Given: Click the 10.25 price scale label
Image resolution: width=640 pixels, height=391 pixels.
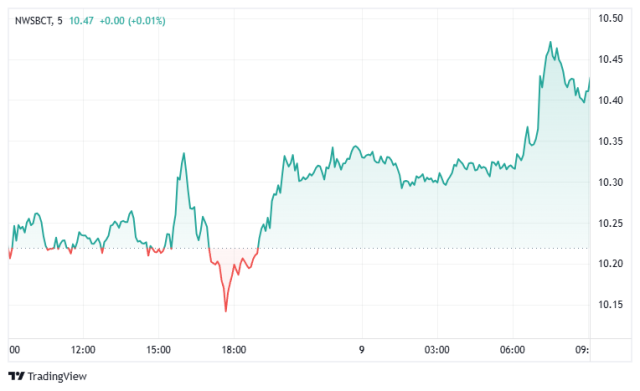Looking at the screenshot, I should (x=611, y=223).
